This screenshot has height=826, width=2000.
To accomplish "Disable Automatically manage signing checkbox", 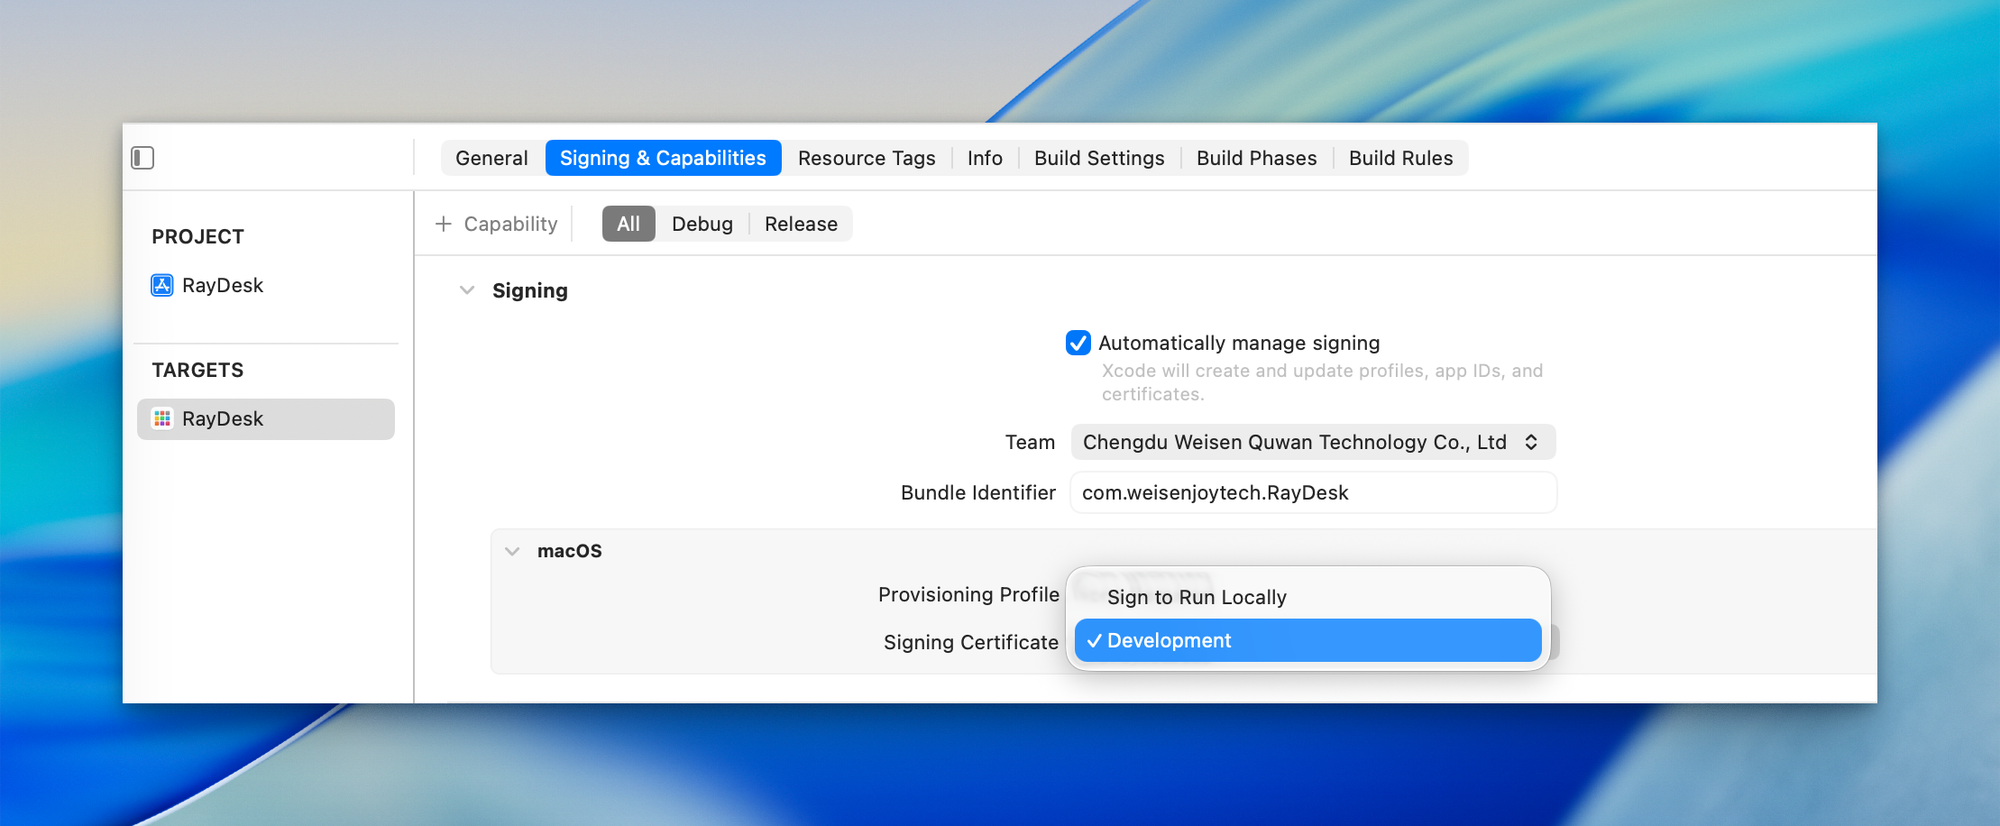I will pyautogui.click(x=1078, y=343).
